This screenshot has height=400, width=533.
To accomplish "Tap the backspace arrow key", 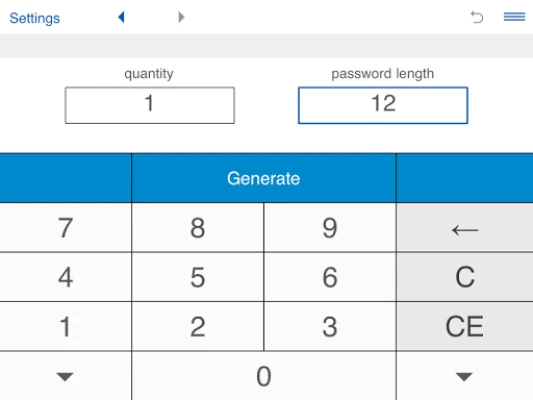I will pyautogui.click(x=465, y=228).
